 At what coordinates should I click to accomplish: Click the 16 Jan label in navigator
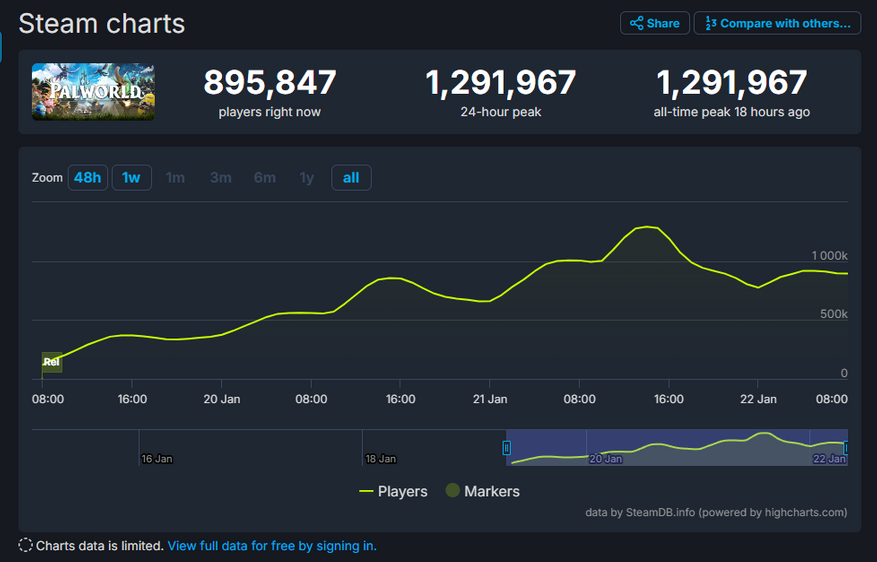point(157,459)
